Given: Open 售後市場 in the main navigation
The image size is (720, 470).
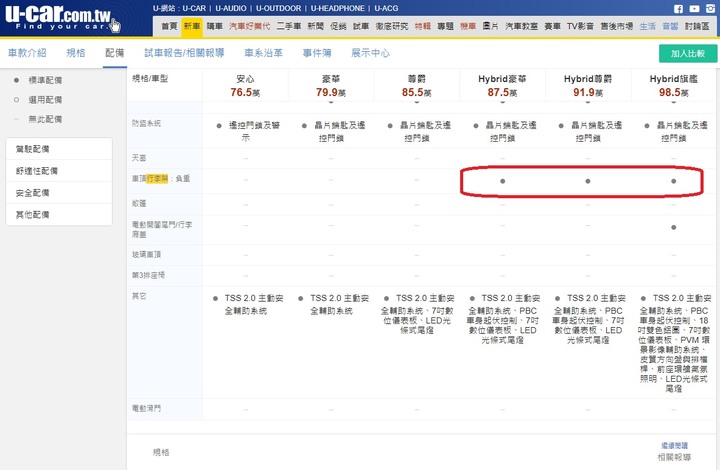Looking at the screenshot, I should pyautogui.click(x=617, y=26).
